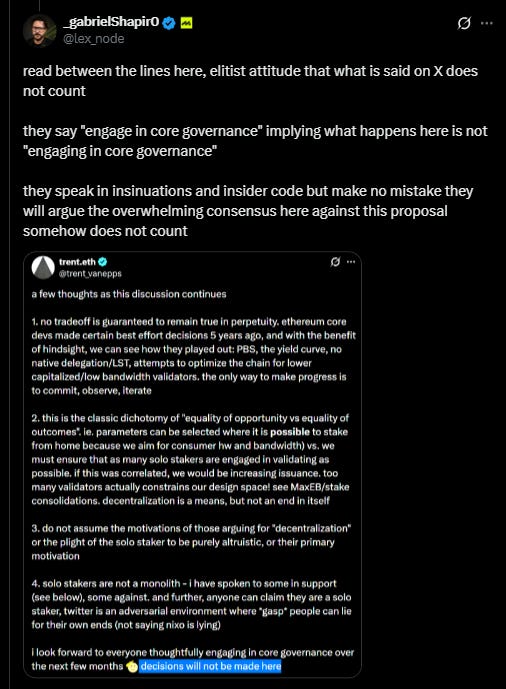
Task: Expand the three-dot menu in the quoted trent.eth post
Action: [x=351, y=262]
